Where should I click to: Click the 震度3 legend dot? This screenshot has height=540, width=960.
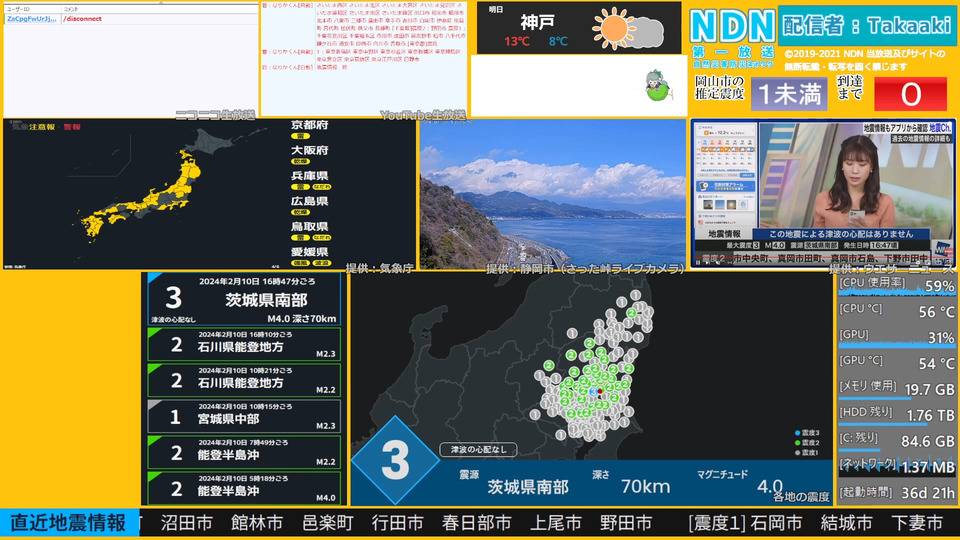pyautogui.click(x=797, y=433)
